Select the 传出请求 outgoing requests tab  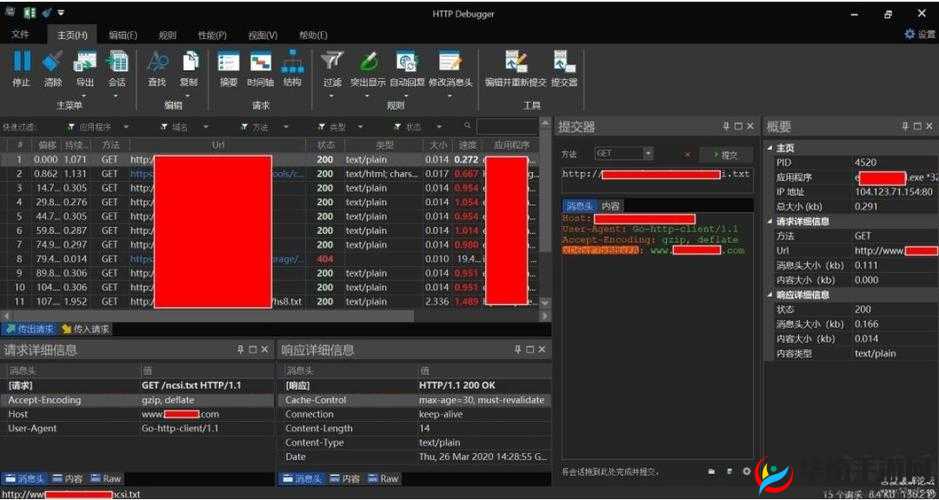pyautogui.click(x=29, y=329)
